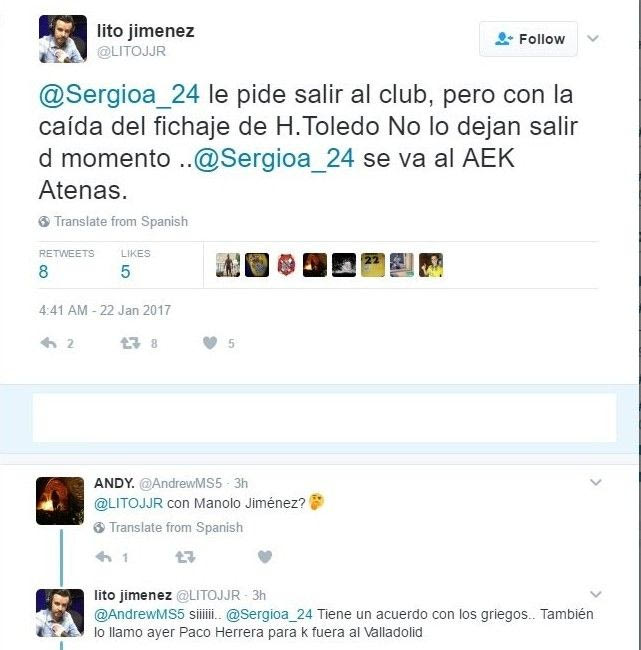The image size is (641, 650).
Task: Open options chevron next to Follow button
Action: click(593, 39)
